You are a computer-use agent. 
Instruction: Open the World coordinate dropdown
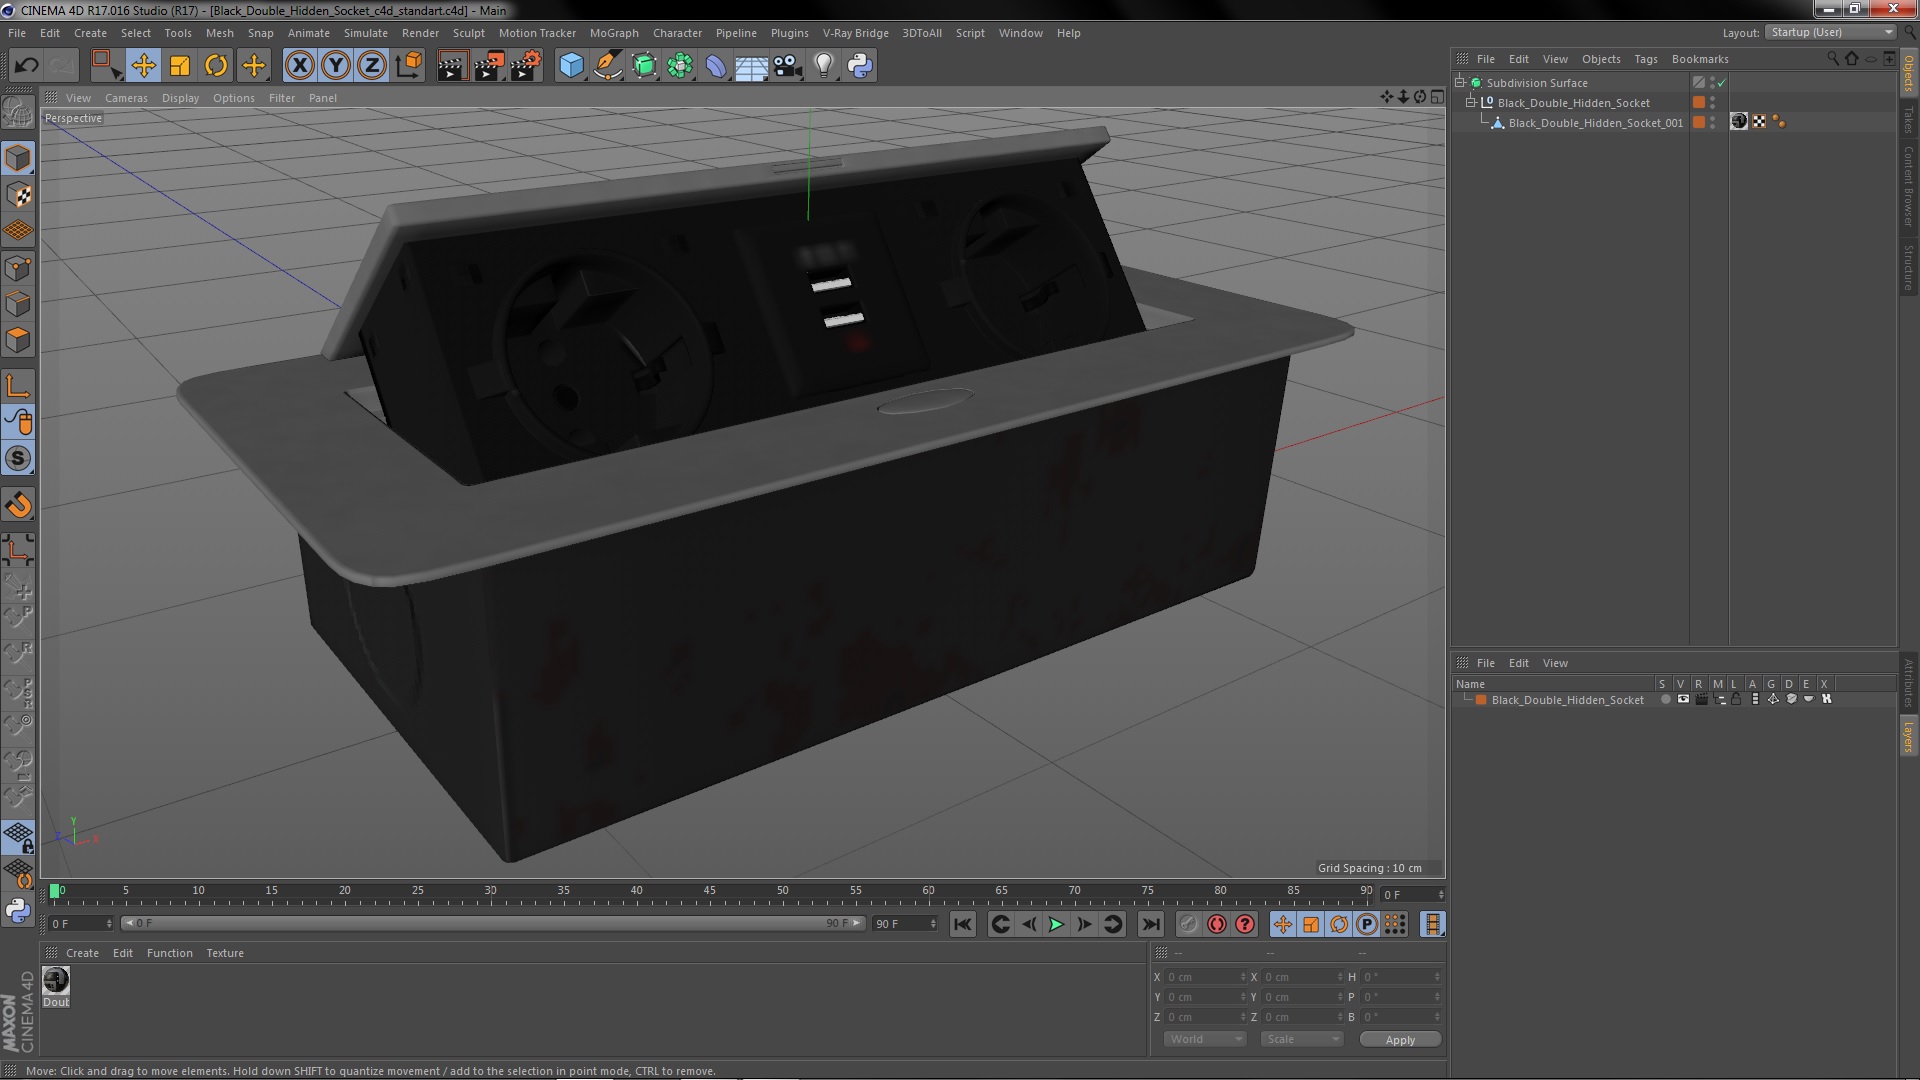pos(1204,1039)
